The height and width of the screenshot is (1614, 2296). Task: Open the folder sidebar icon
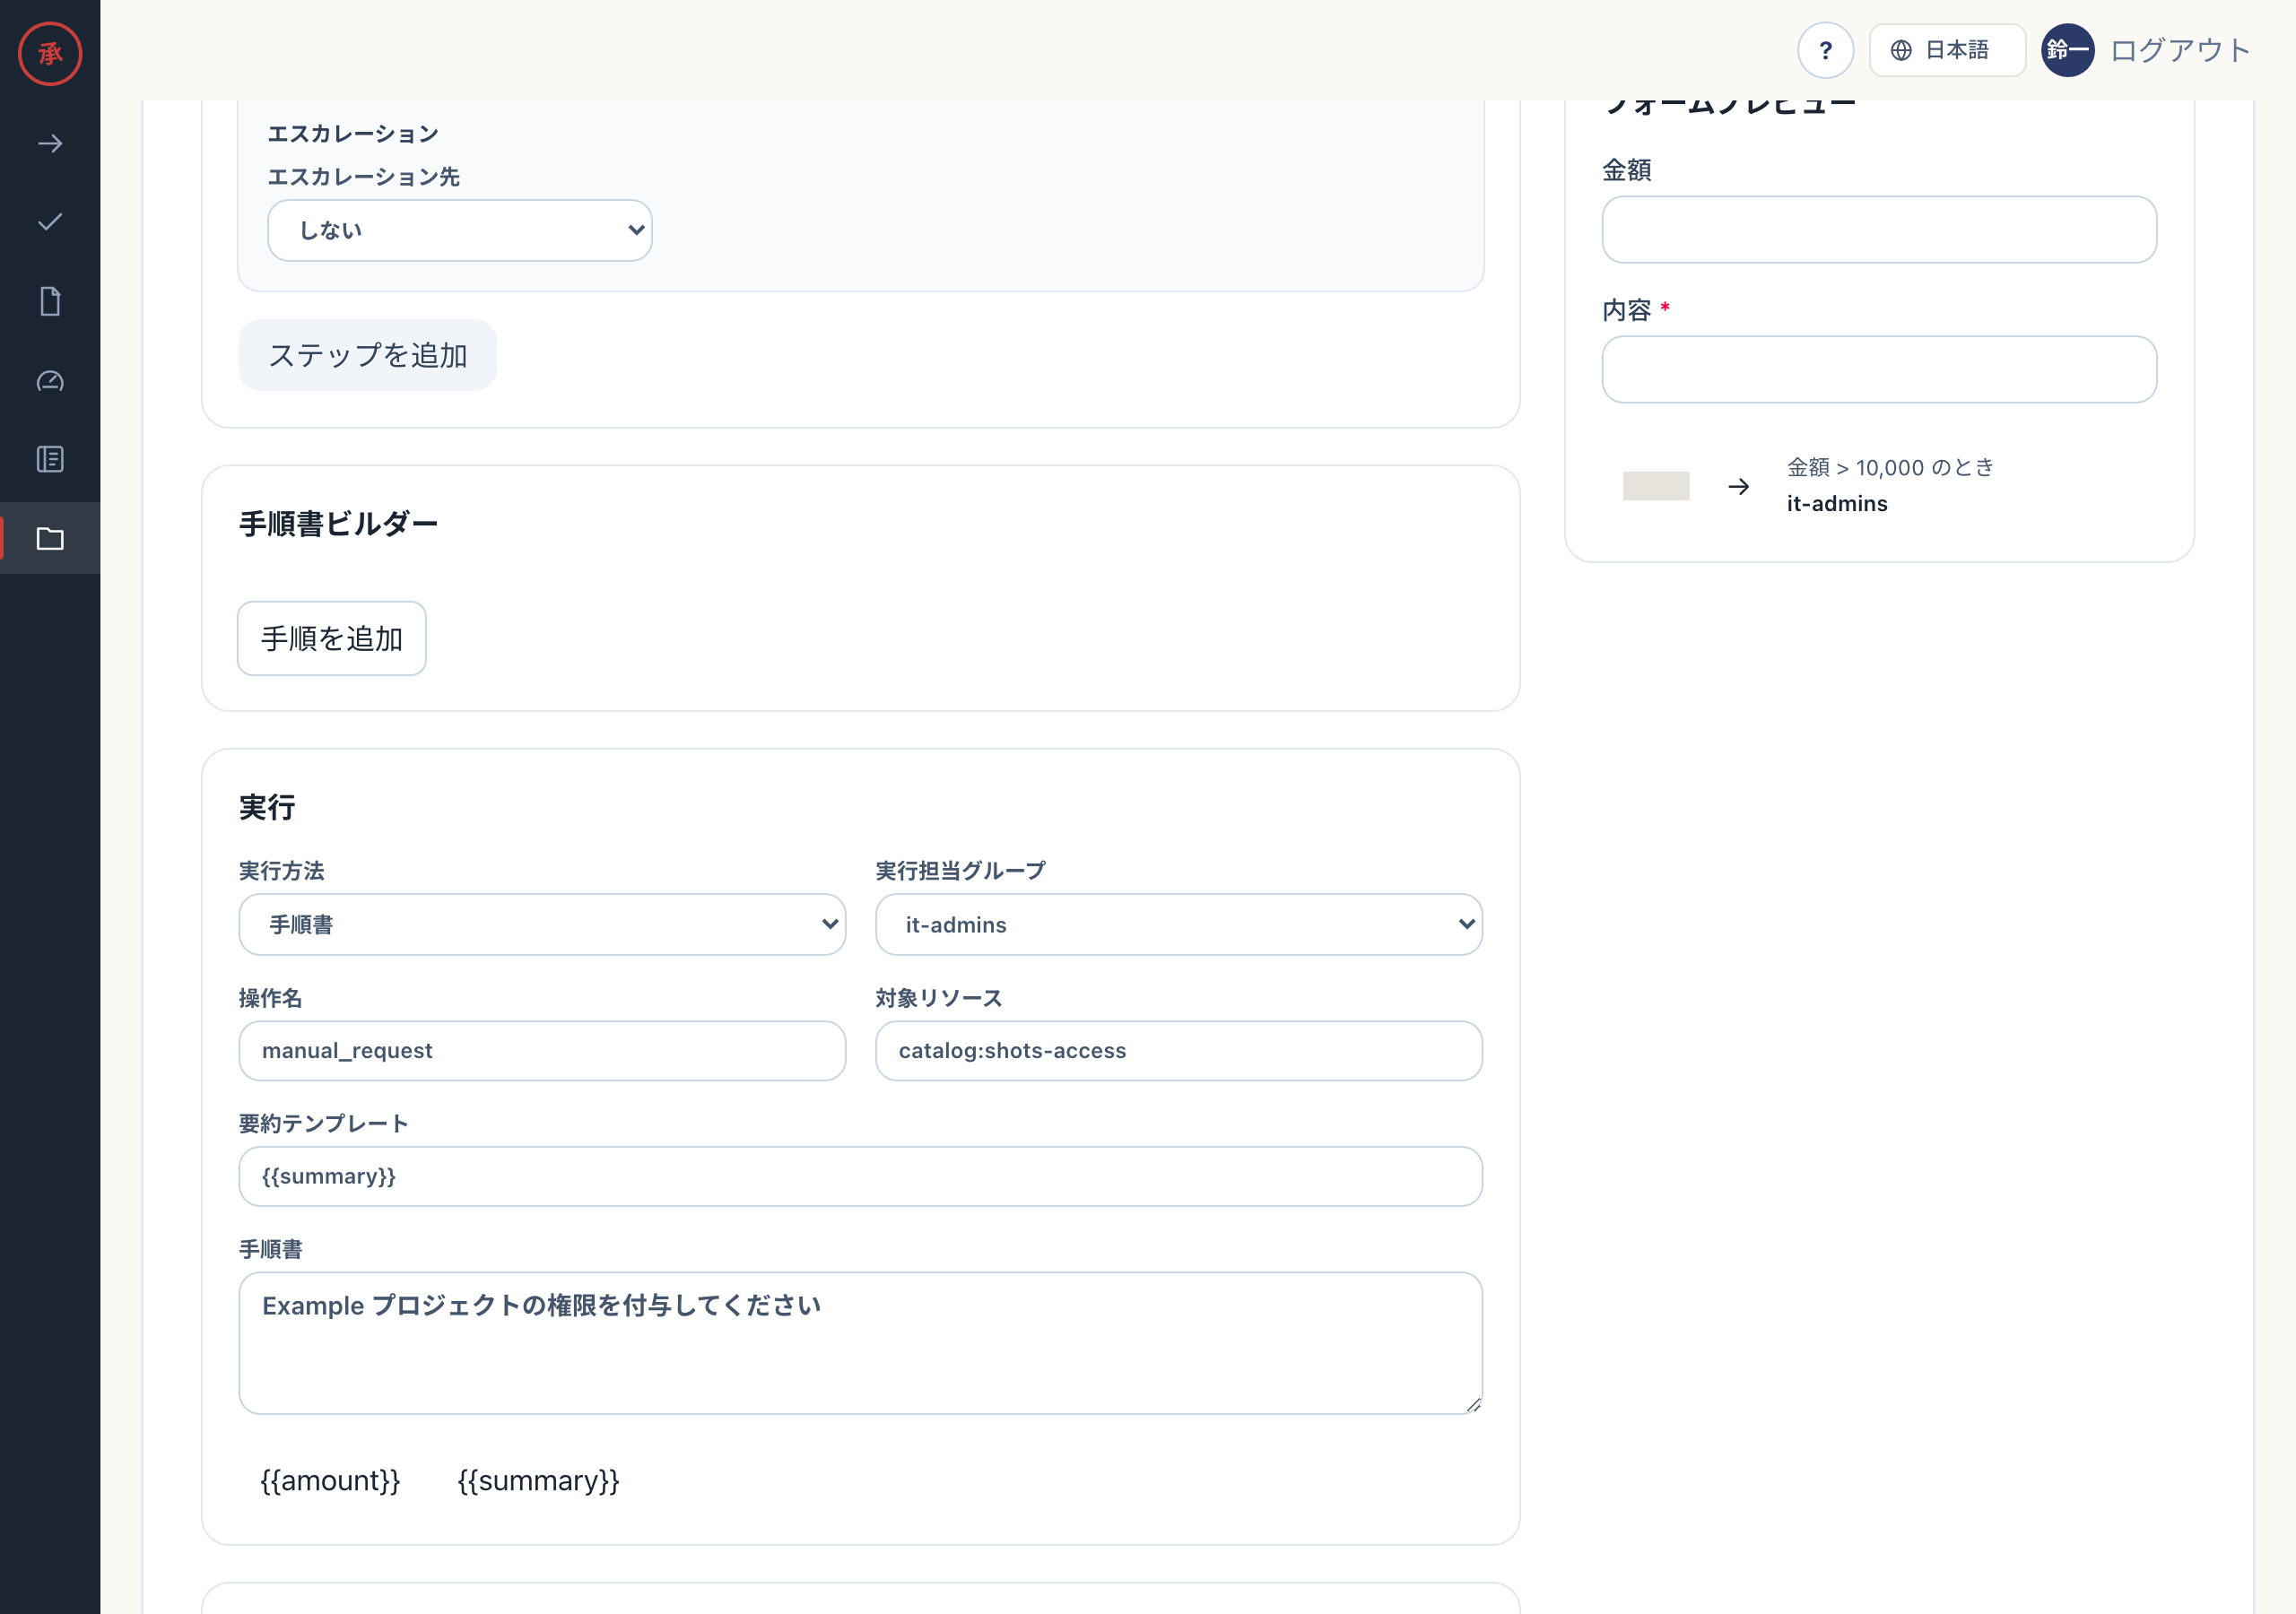coord(50,539)
